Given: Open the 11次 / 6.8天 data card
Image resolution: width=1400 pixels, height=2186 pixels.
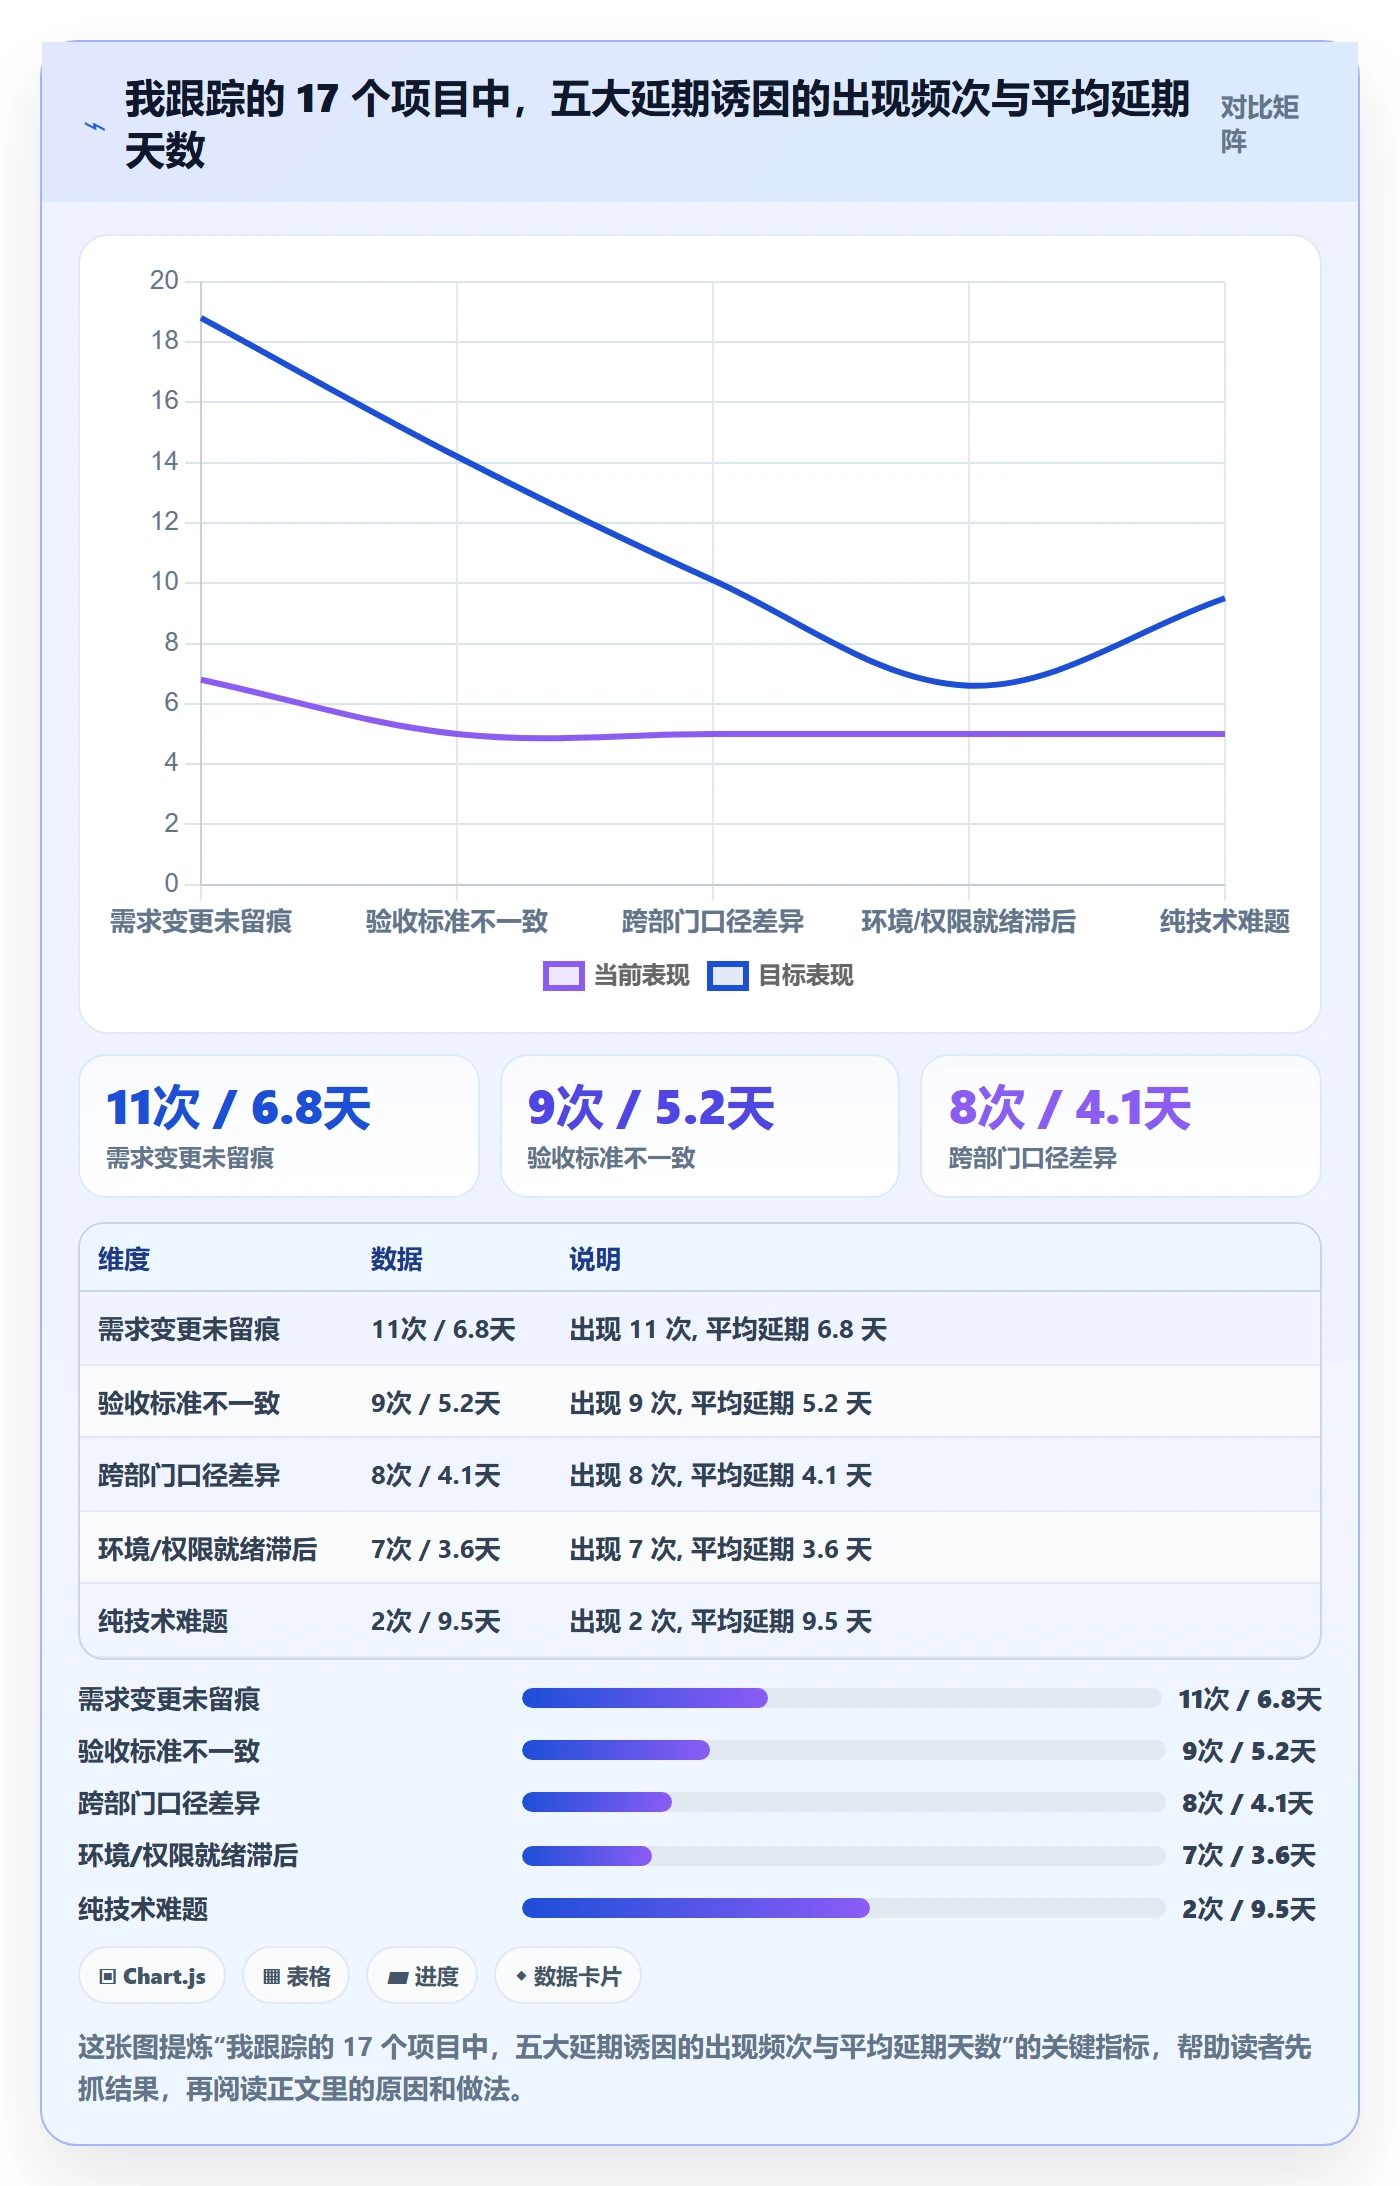Looking at the screenshot, I should pos(279,1126).
